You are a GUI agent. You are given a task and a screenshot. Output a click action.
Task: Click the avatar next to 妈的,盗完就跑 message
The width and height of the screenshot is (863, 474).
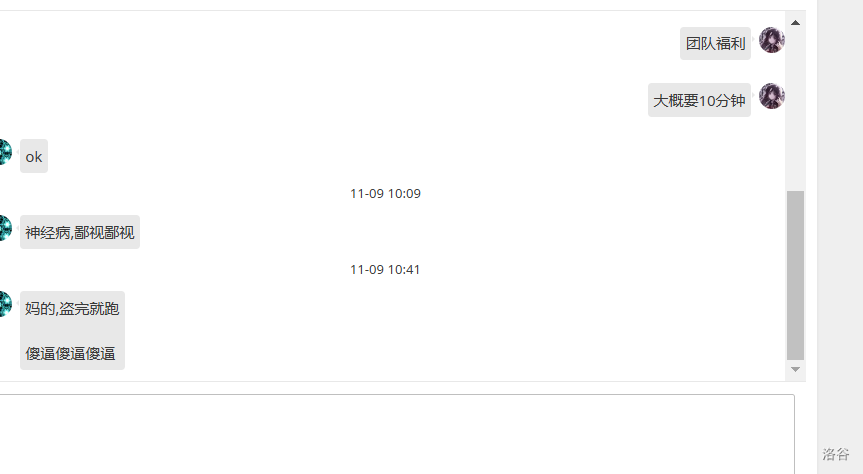5,305
